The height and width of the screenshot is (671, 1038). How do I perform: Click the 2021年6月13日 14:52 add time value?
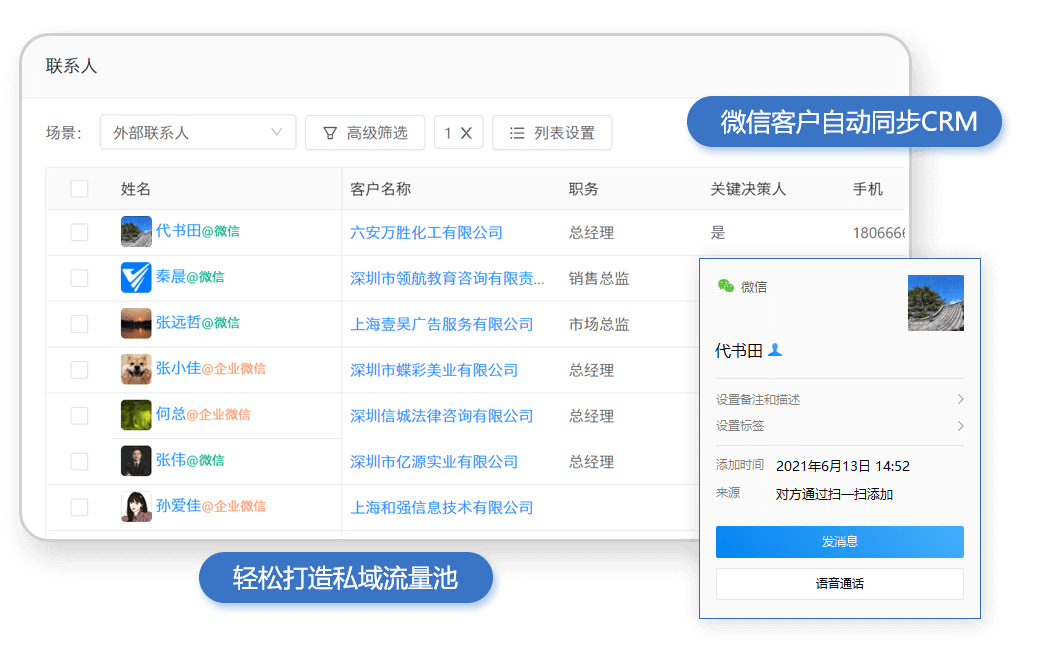843,466
